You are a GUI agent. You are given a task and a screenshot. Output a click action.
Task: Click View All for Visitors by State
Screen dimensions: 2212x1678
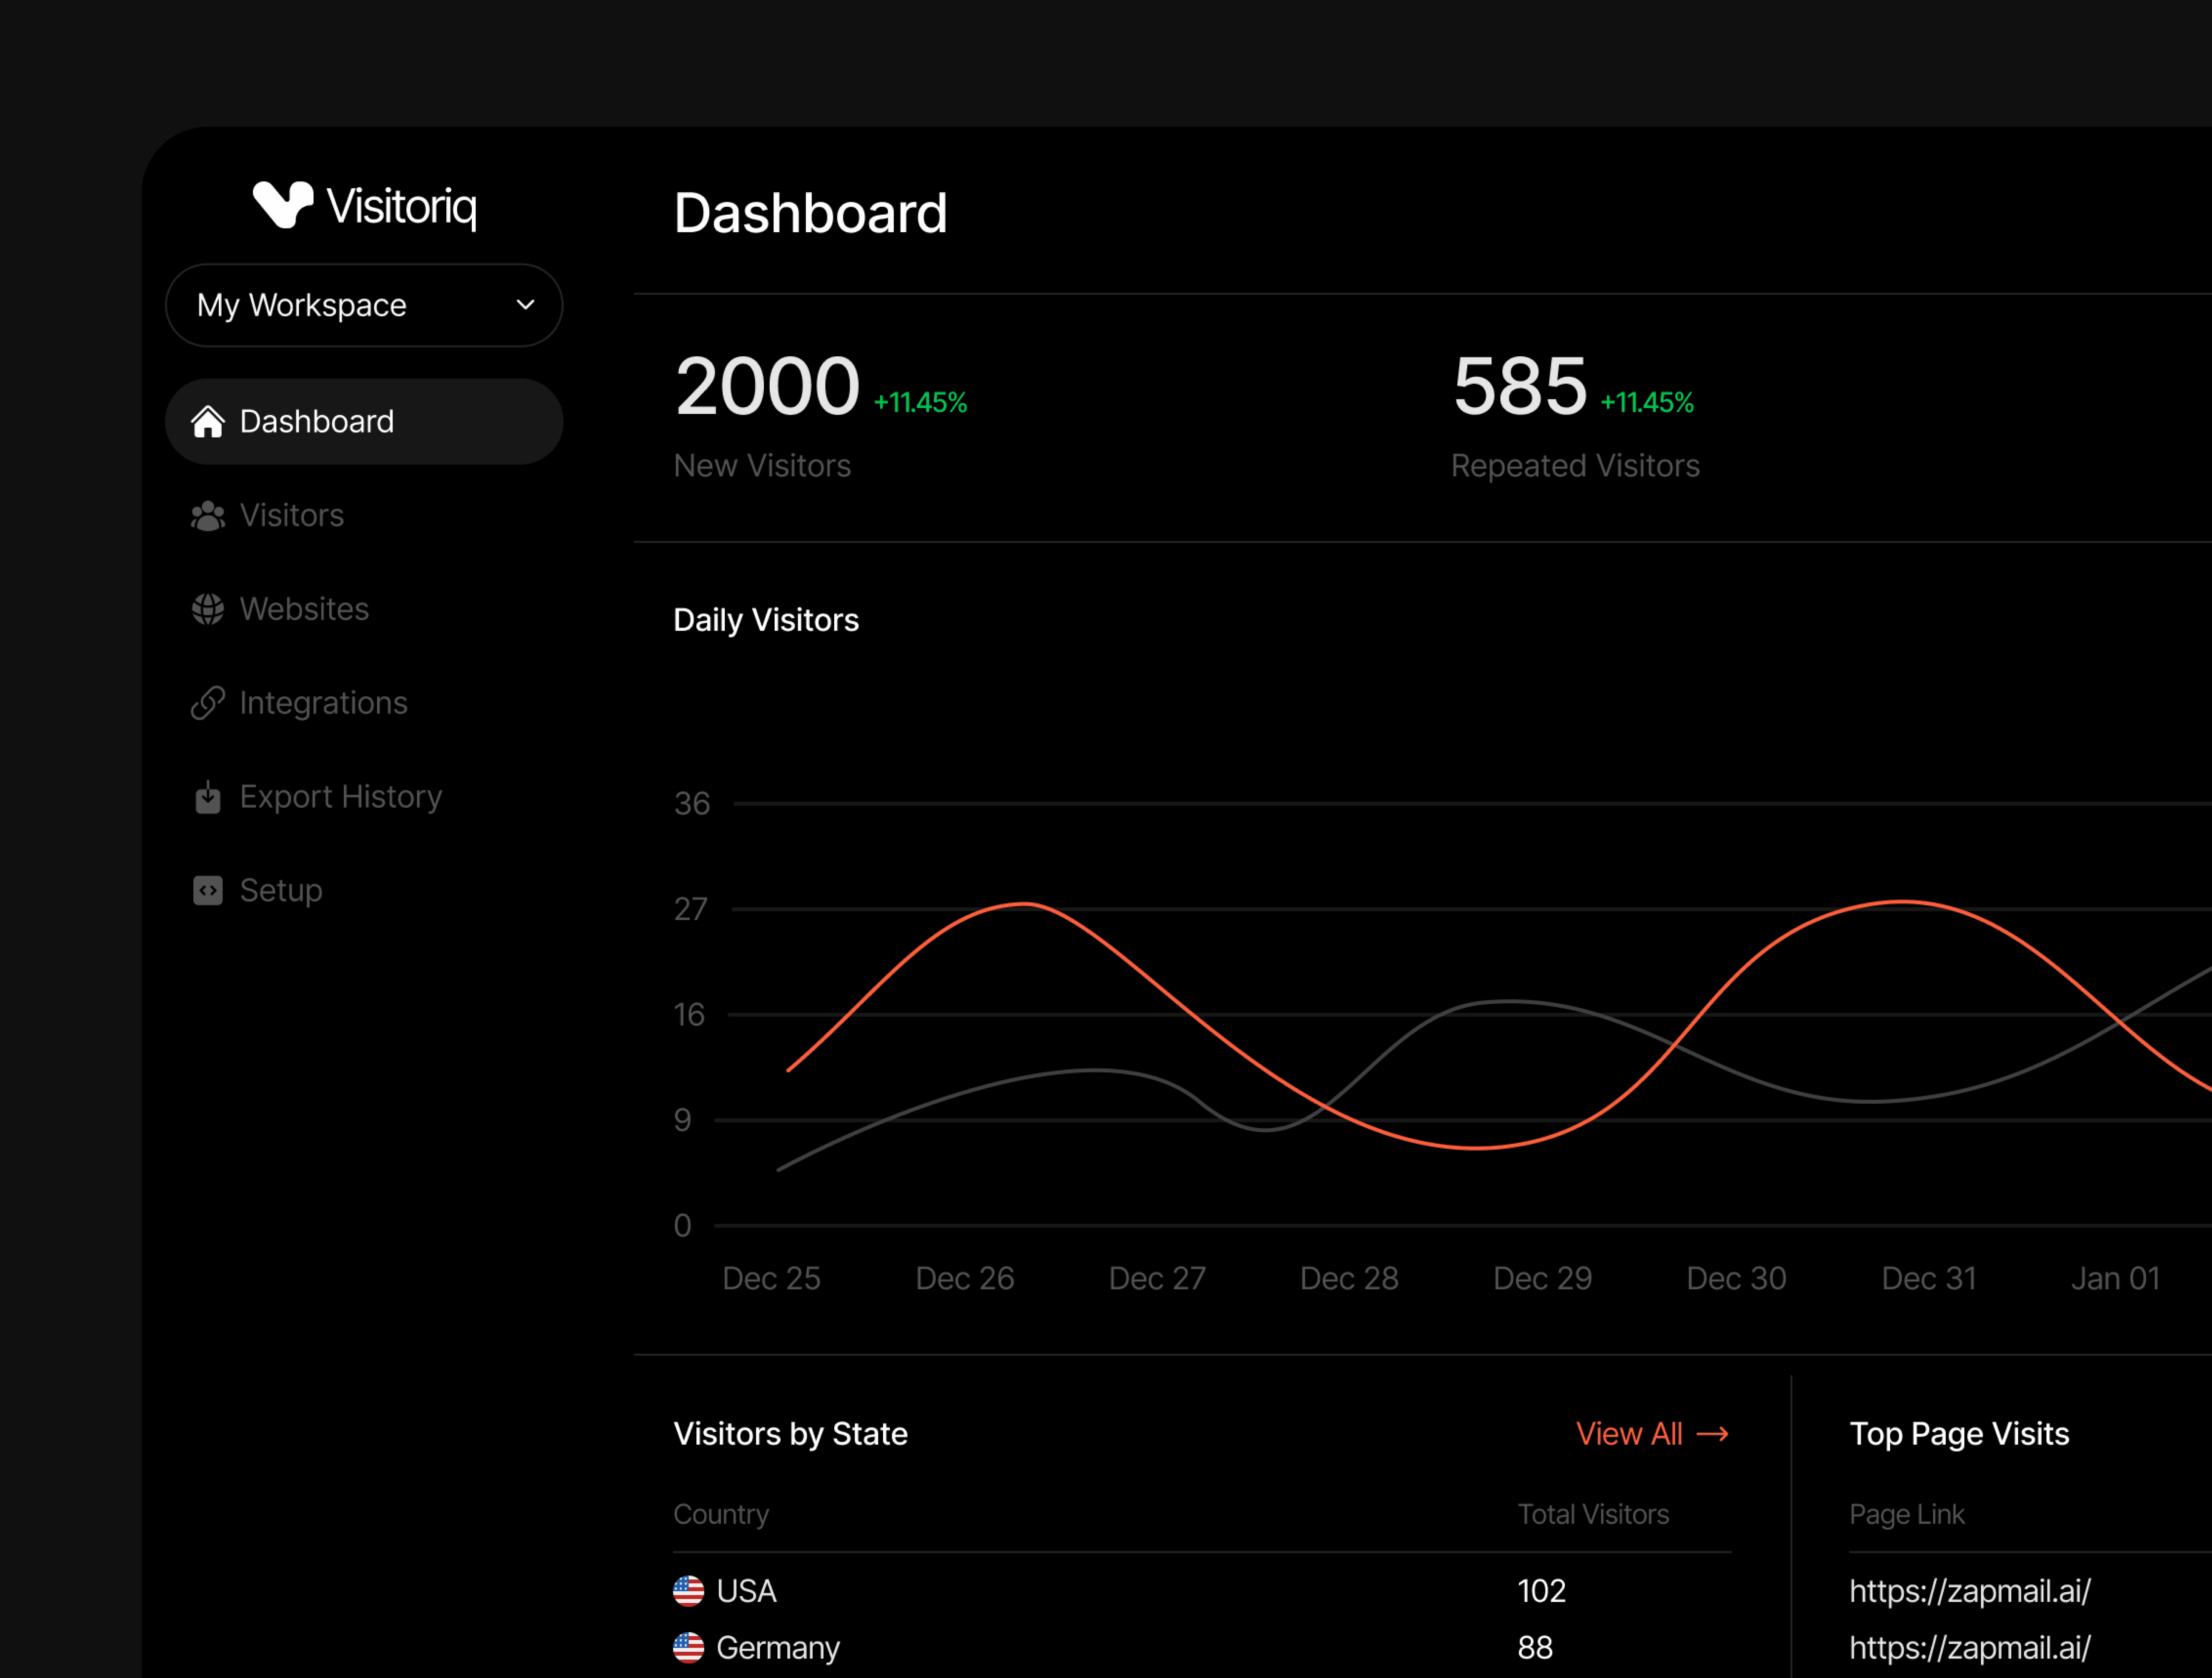[x=1630, y=1434]
